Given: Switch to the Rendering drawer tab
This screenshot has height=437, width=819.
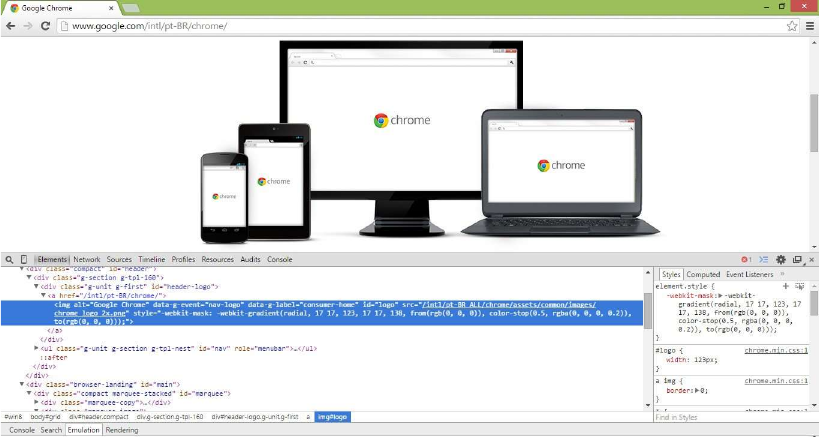Looking at the screenshot, I should pos(122,430).
